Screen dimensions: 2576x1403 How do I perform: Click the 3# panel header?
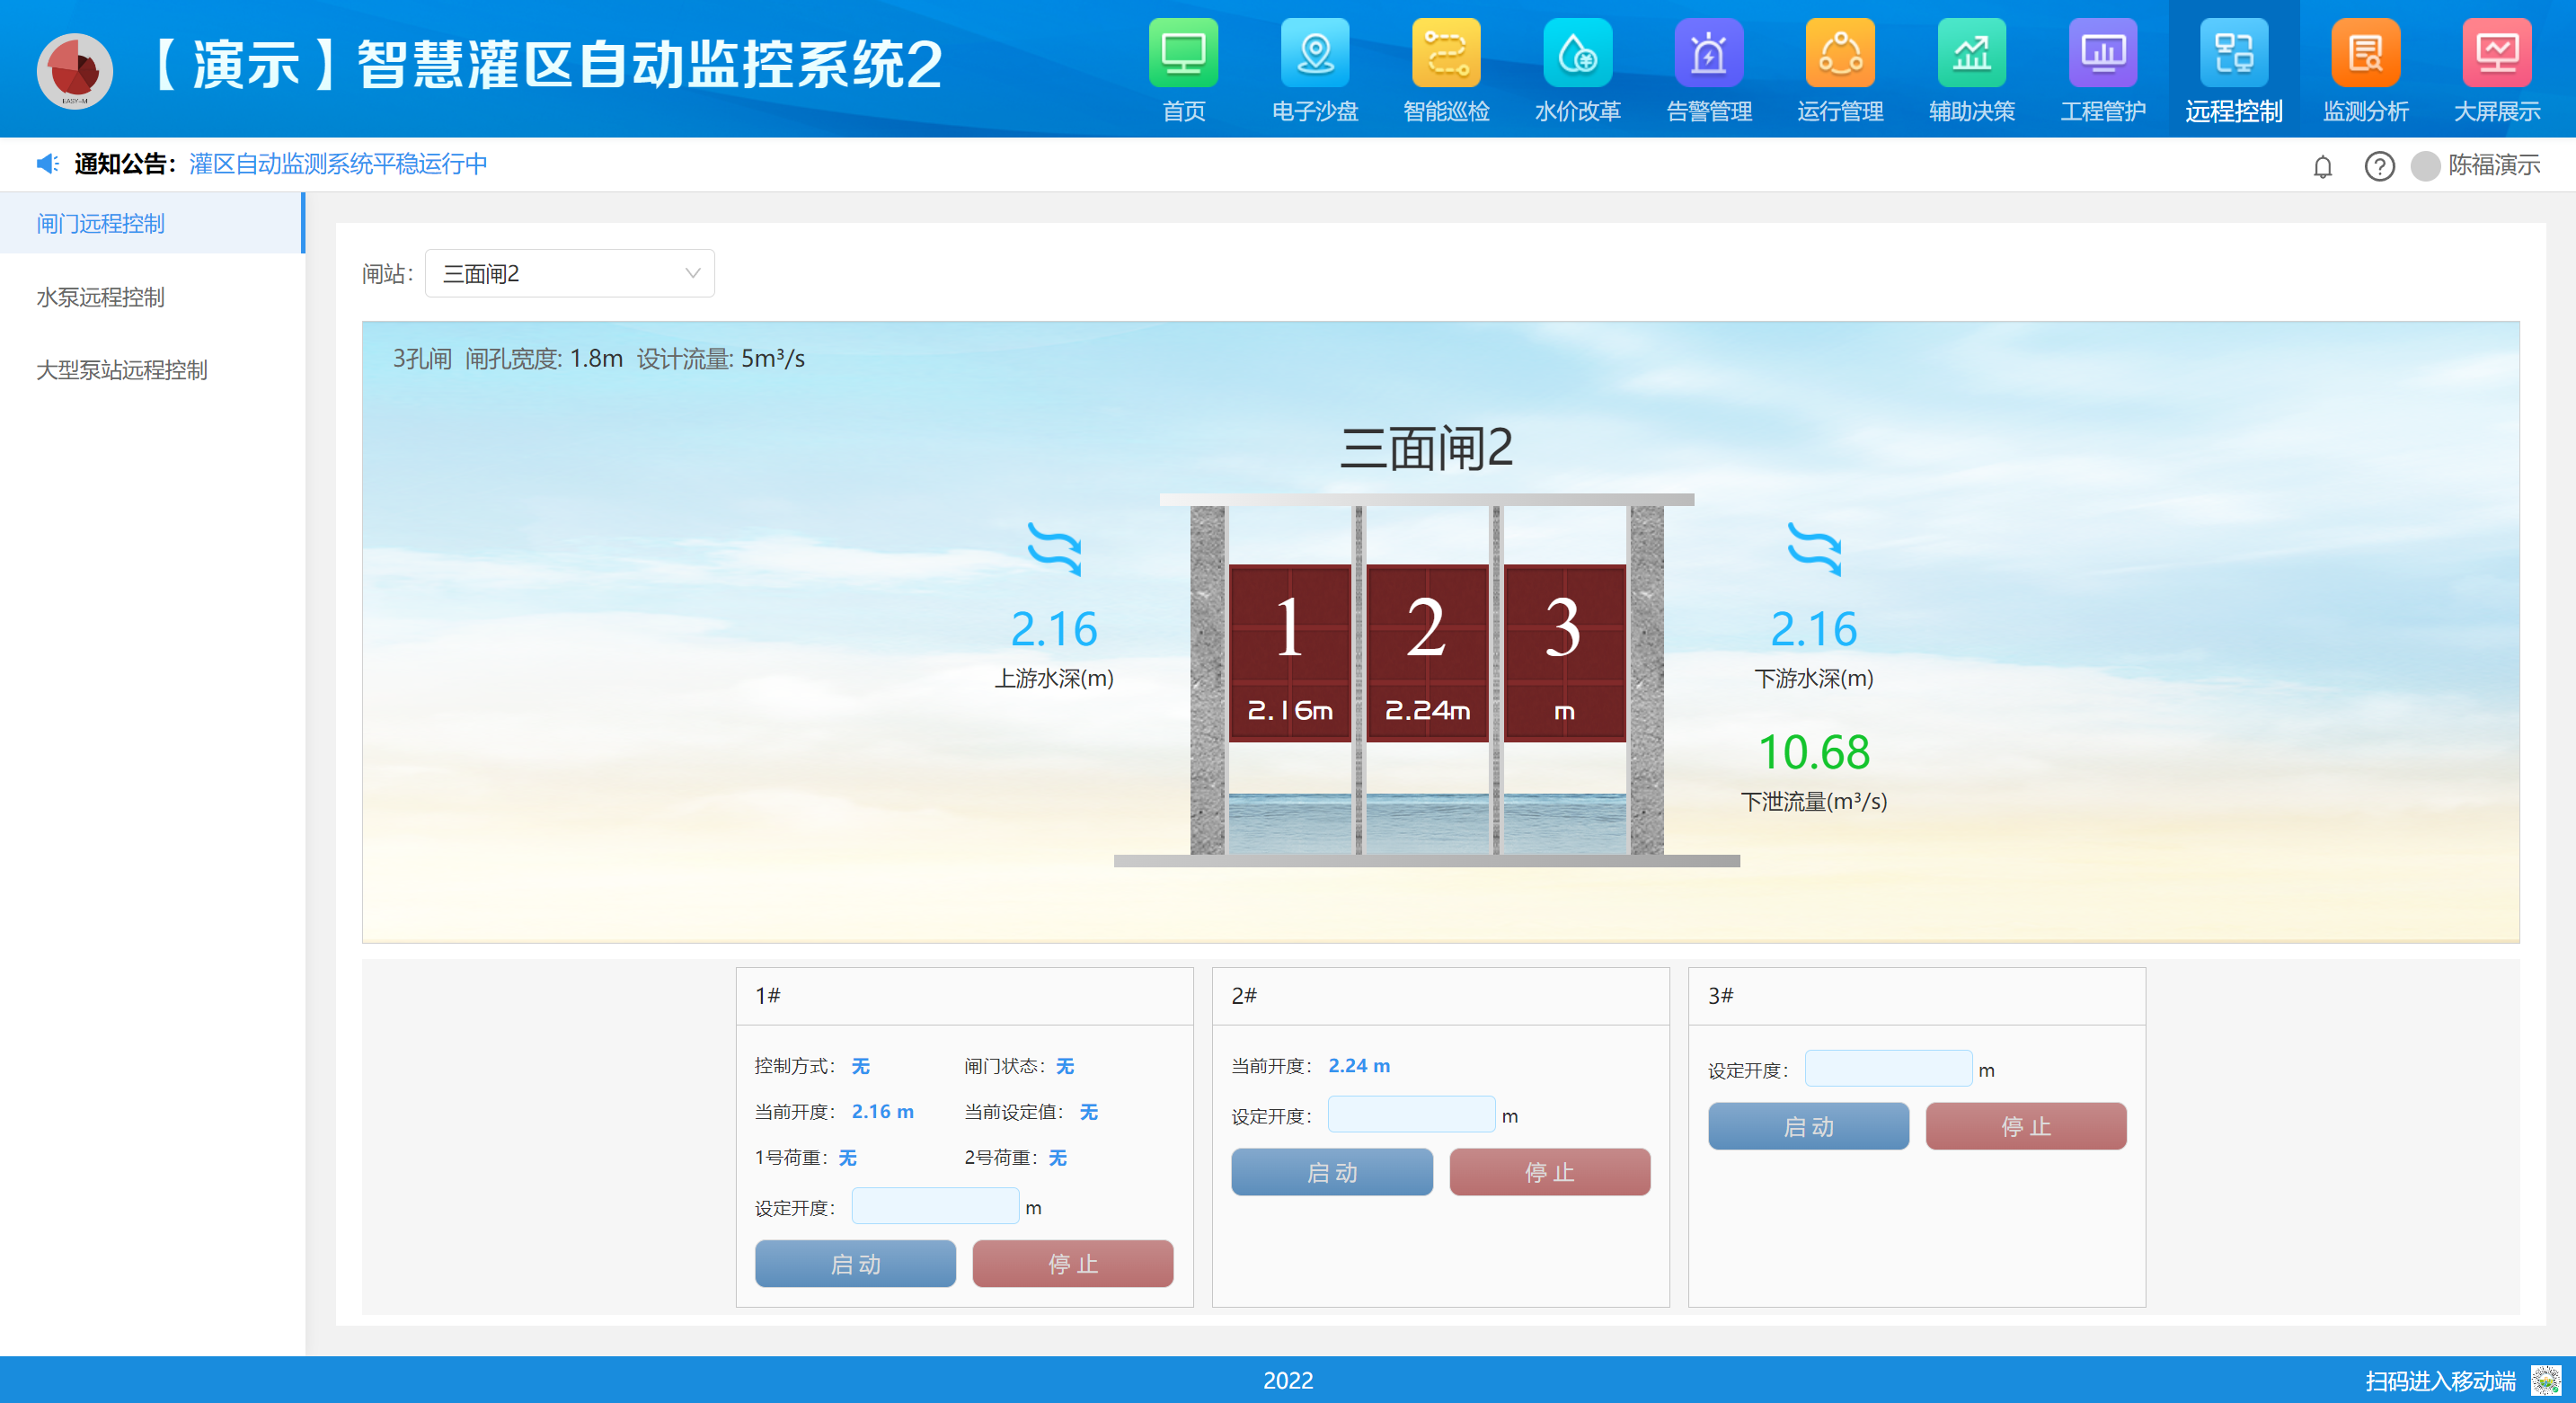pyautogui.click(x=1916, y=995)
